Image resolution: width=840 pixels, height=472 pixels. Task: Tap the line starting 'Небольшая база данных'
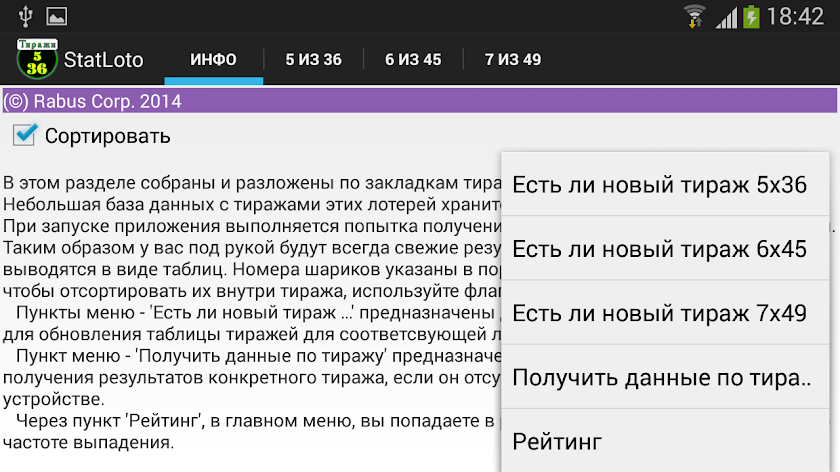252,204
